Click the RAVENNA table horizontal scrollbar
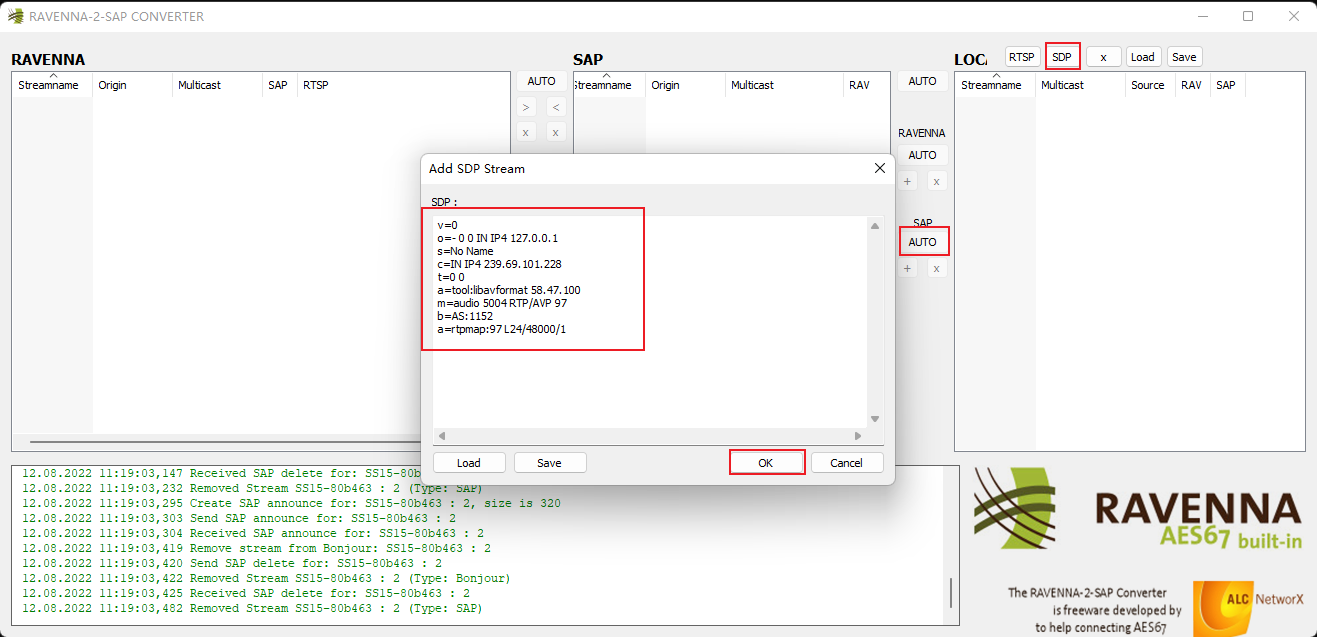 (x=225, y=441)
